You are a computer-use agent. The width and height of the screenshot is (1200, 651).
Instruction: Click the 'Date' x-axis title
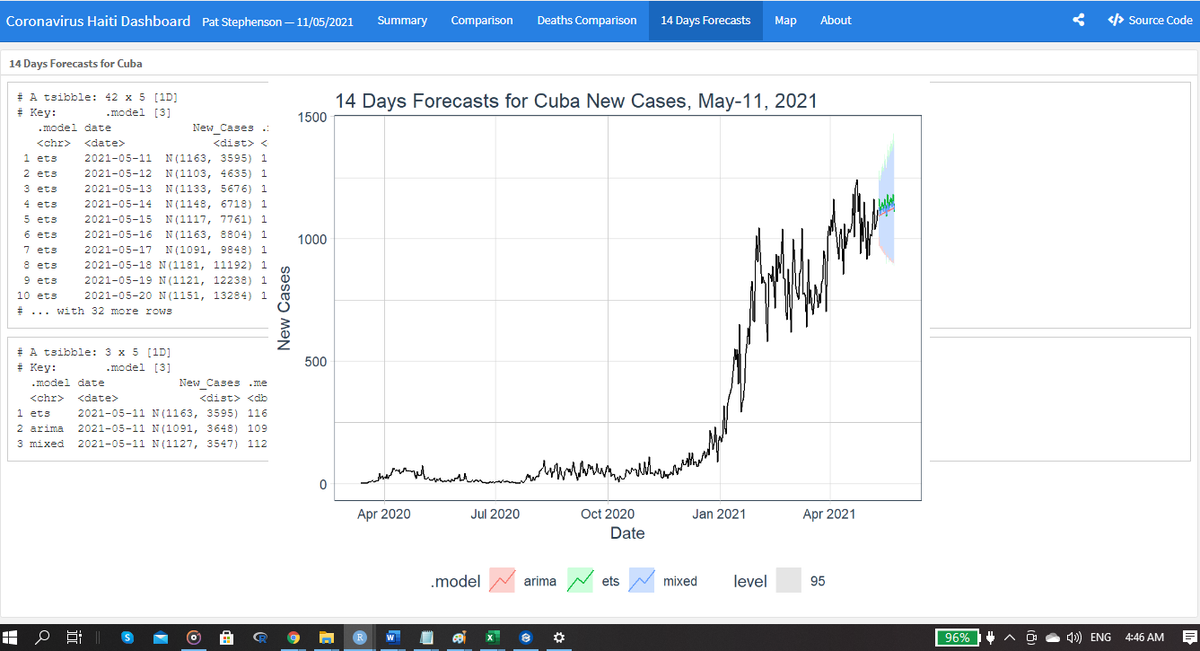627,534
